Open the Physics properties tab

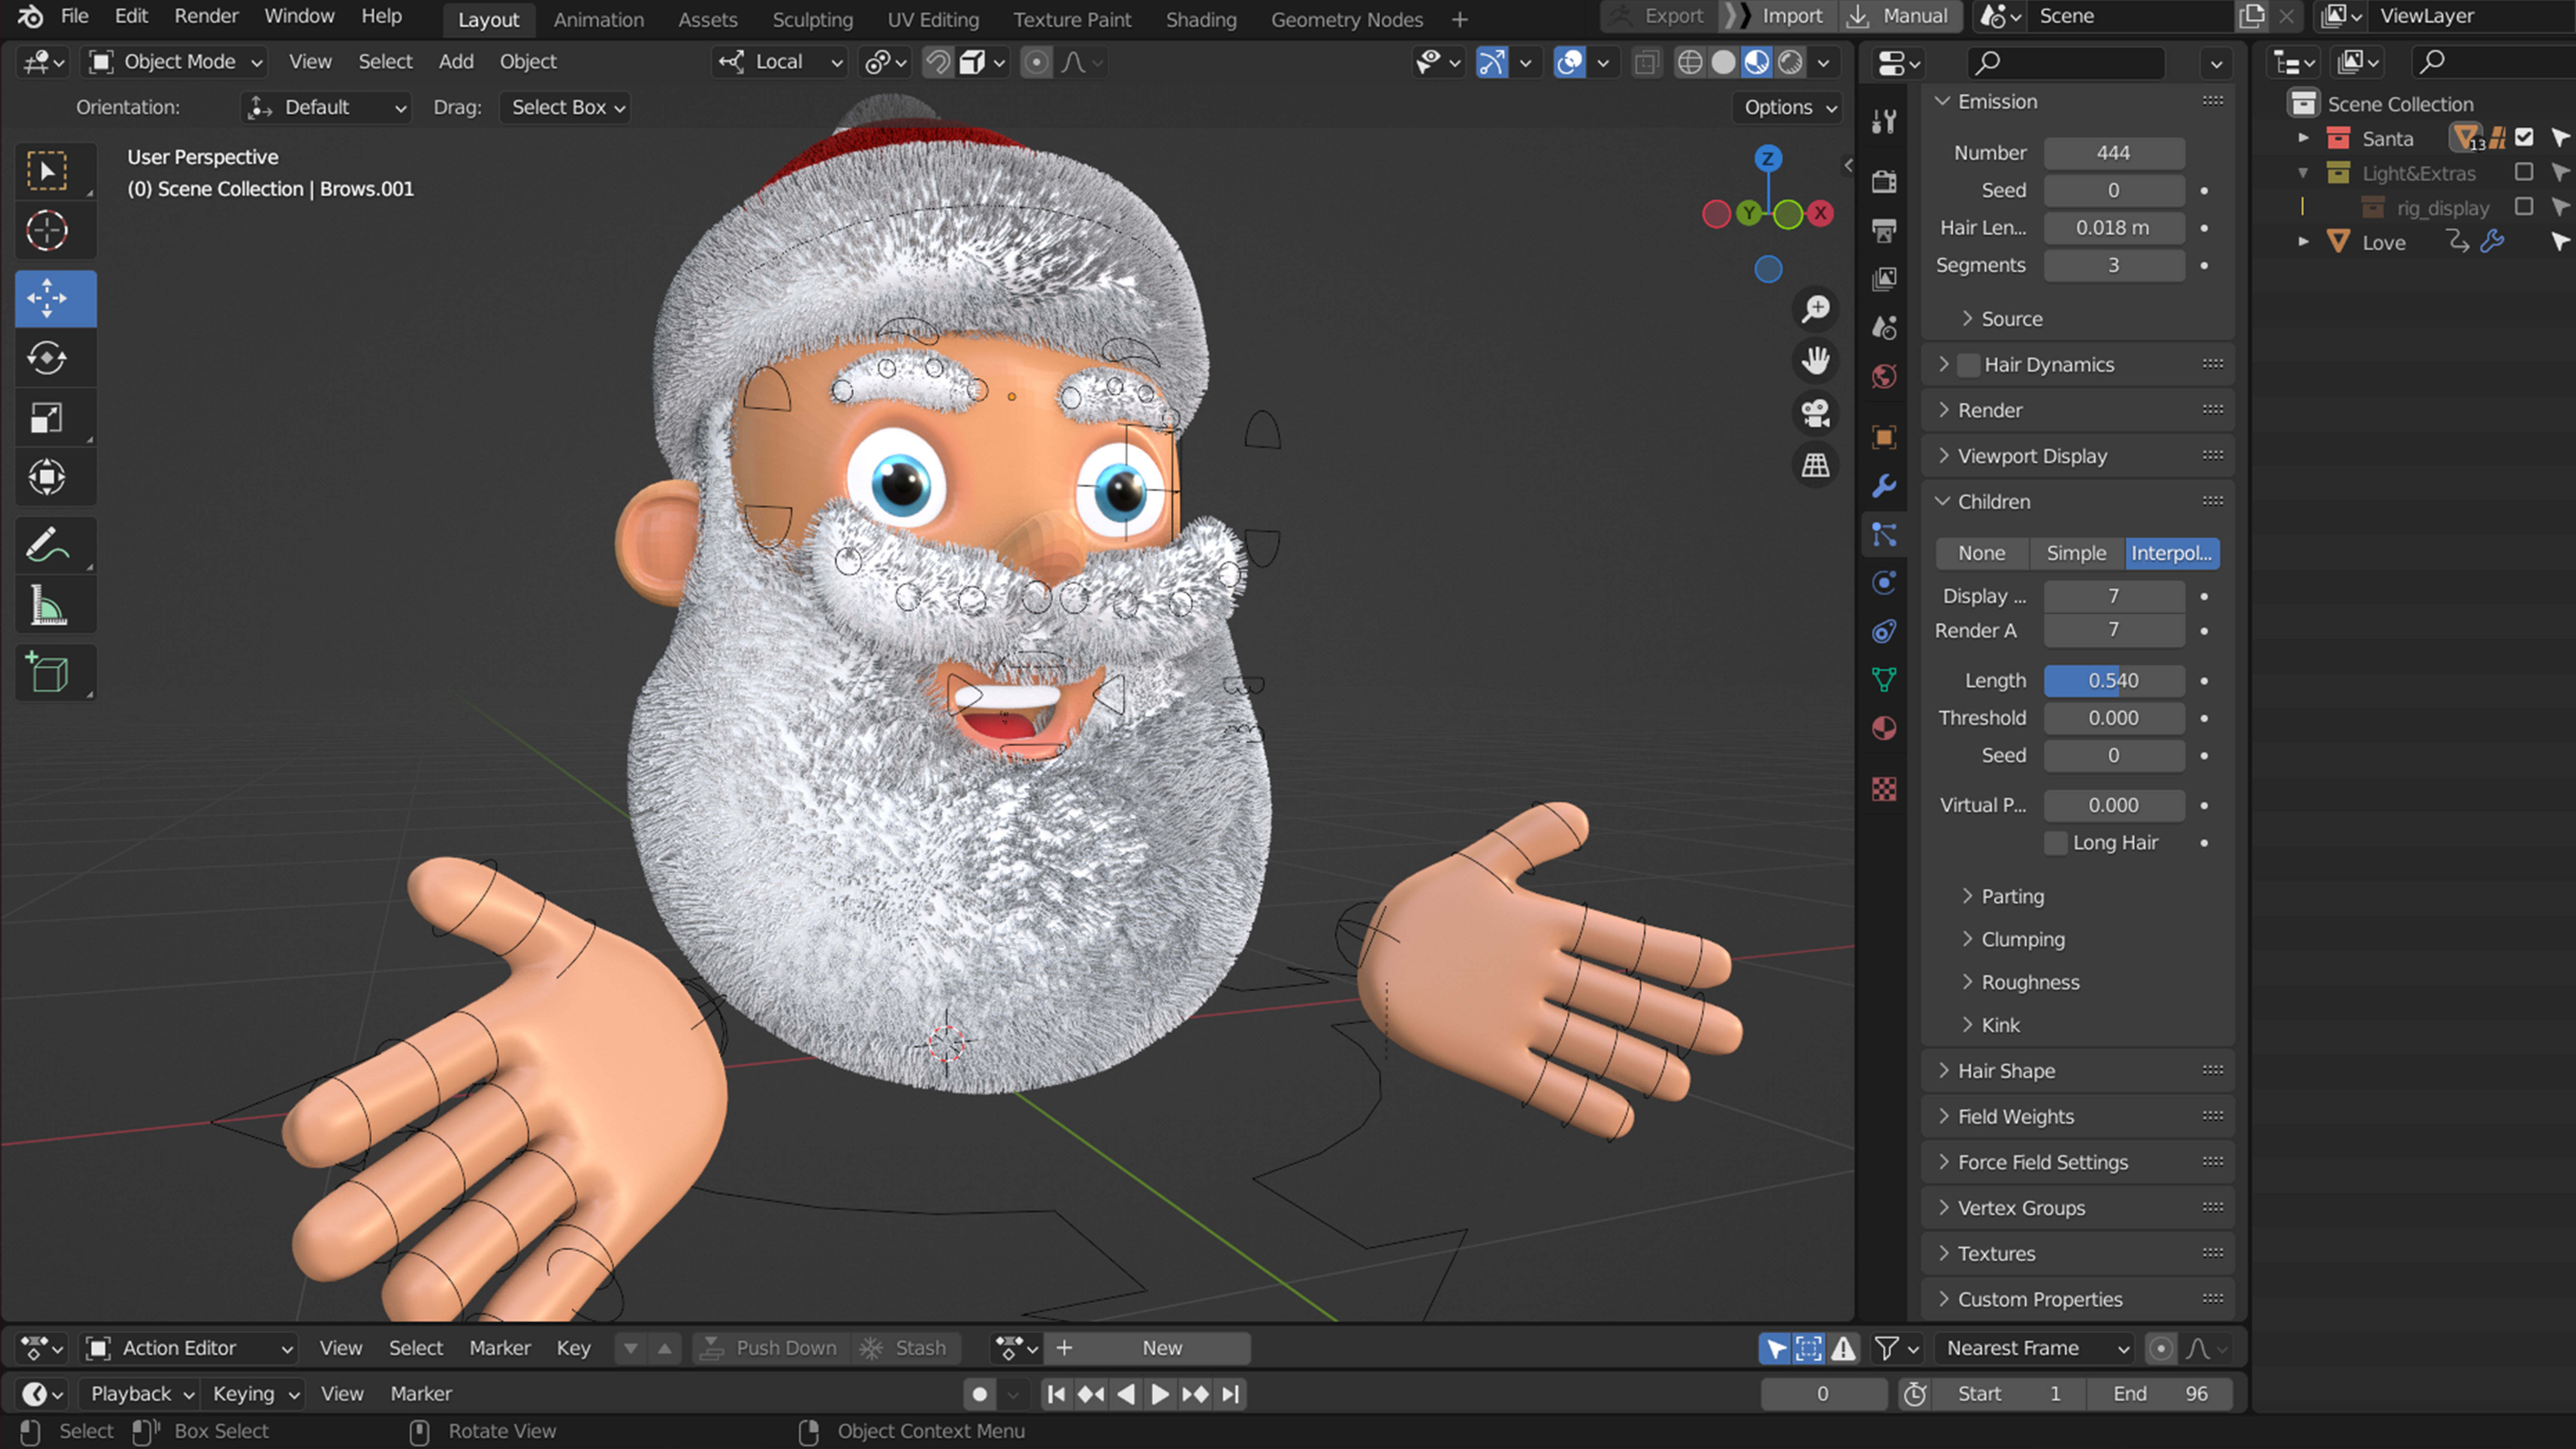[x=1884, y=583]
